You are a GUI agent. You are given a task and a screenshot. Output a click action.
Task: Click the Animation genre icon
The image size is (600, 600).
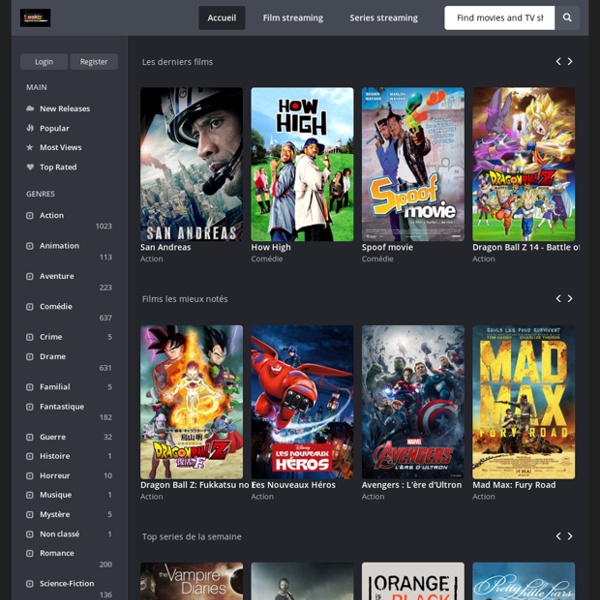[x=29, y=246]
